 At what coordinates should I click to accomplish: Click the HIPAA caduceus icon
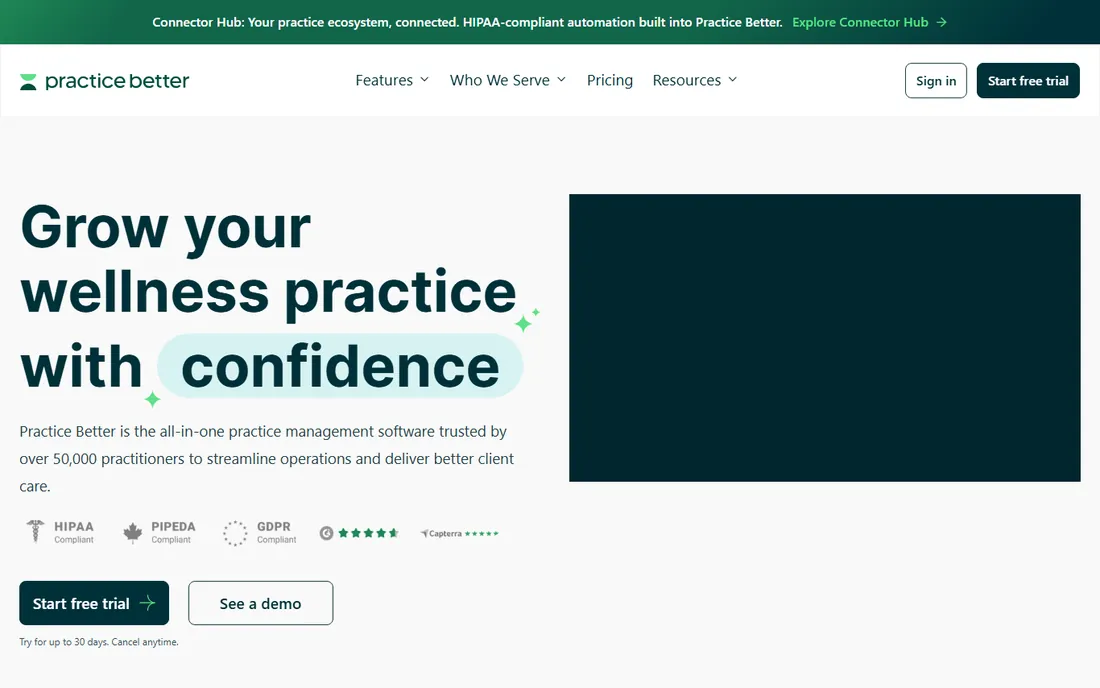pos(35,532)
